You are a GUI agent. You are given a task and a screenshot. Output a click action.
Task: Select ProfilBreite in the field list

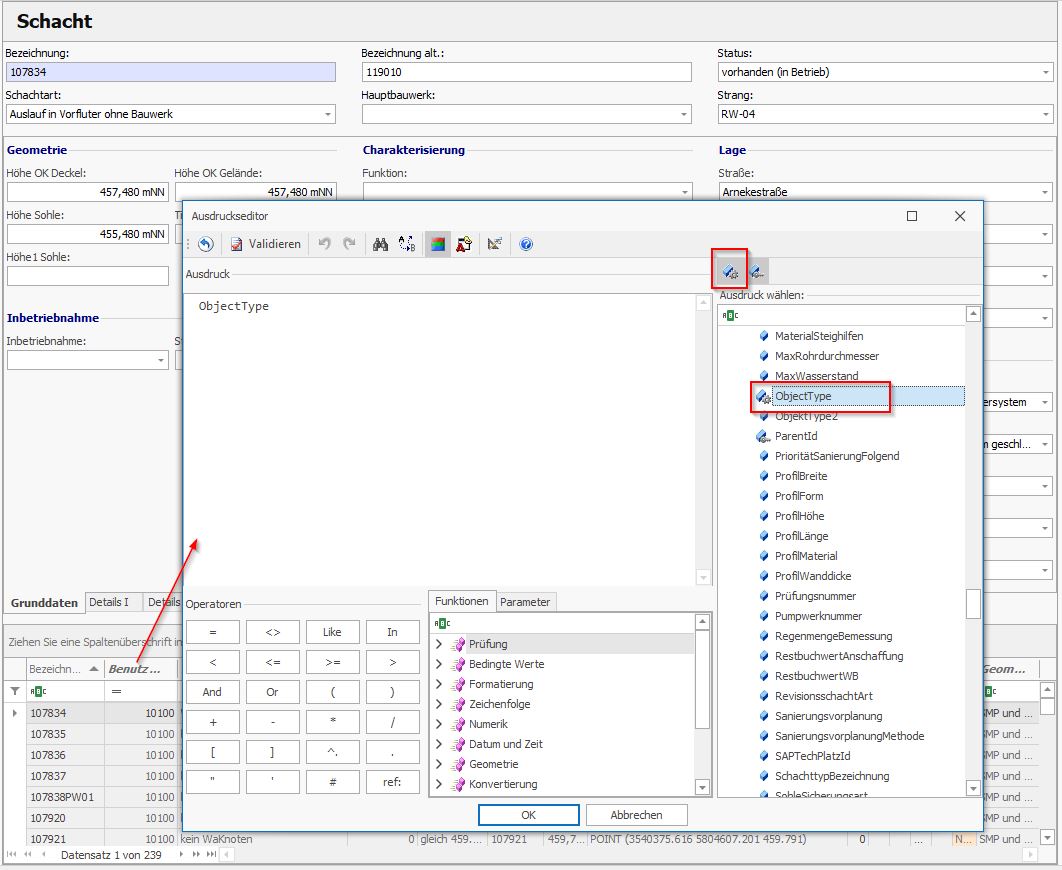click(800, 476)
